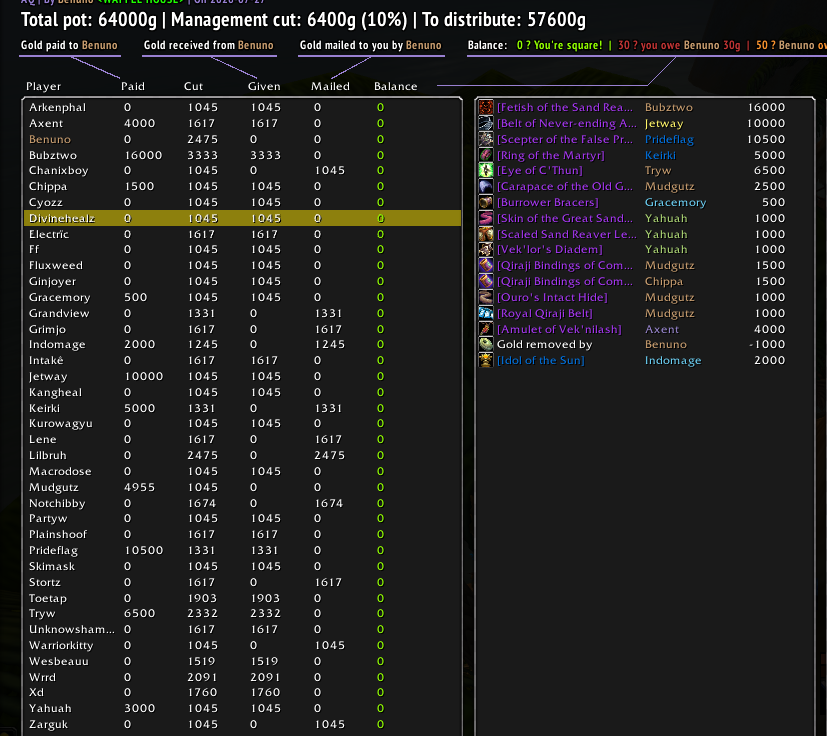
Task: Sort by the Player column header
Action: pyautogui.click(x=43, y=86)
